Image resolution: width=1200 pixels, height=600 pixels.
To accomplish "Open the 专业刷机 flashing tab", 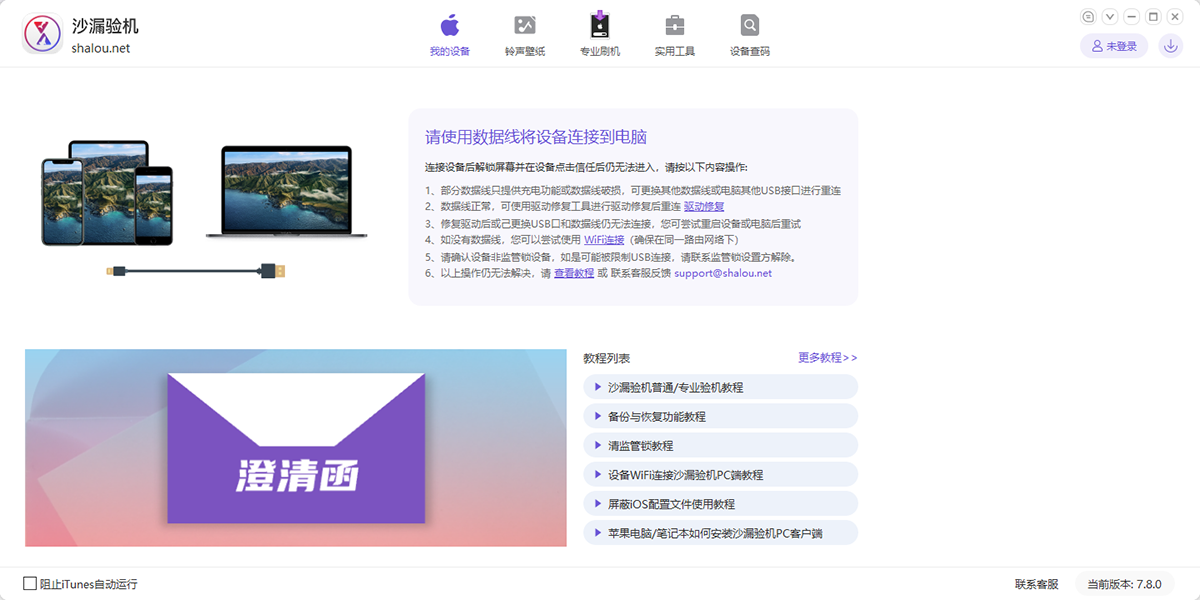I will (600, 35).
